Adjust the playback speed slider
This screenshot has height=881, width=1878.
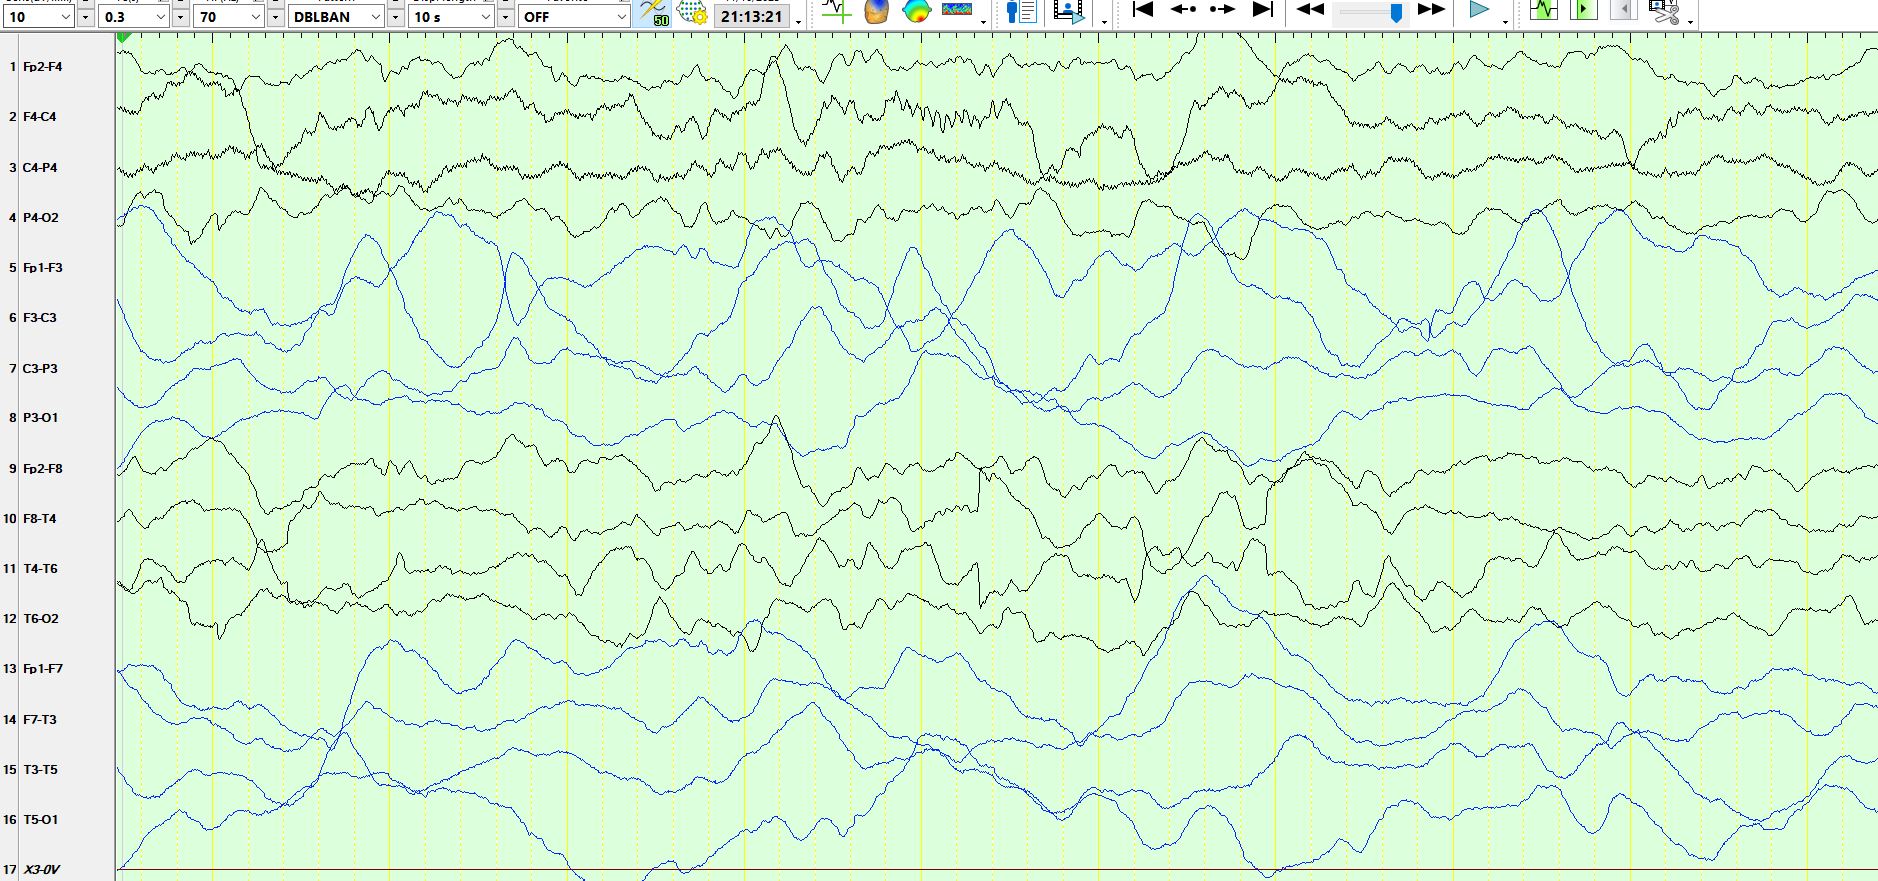click(x=1371, y=12)
